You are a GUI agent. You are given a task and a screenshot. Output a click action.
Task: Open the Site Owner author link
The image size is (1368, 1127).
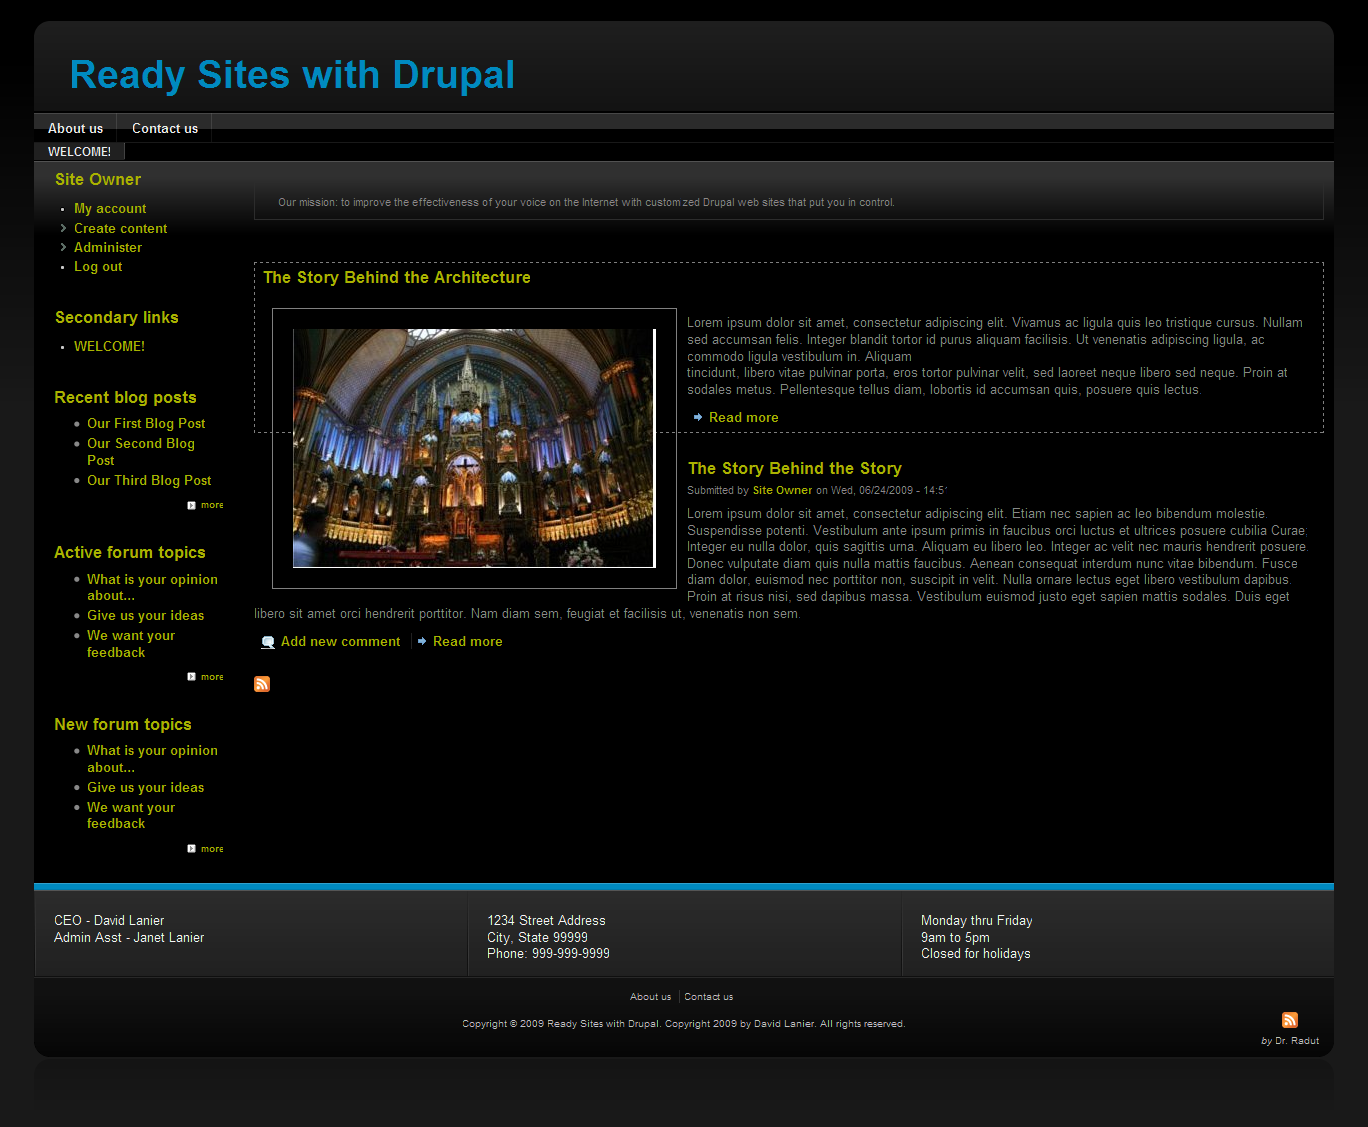pos(782,490)
